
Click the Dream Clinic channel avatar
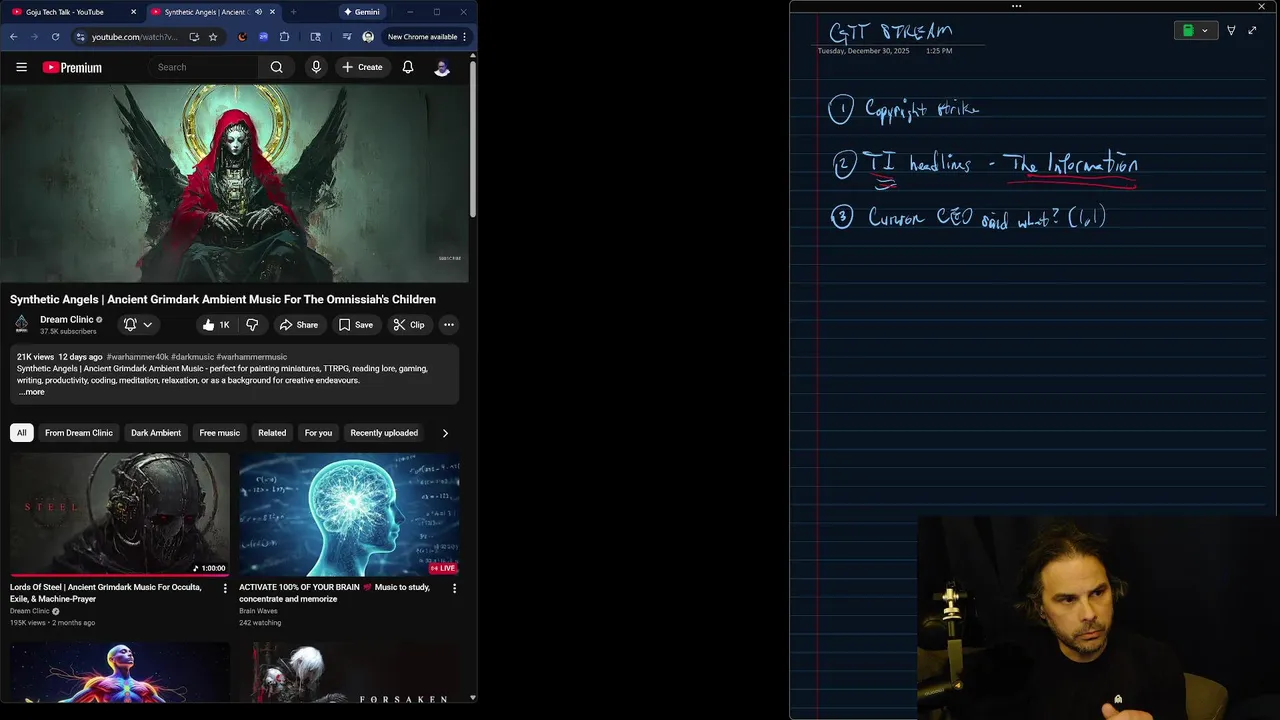21,325
